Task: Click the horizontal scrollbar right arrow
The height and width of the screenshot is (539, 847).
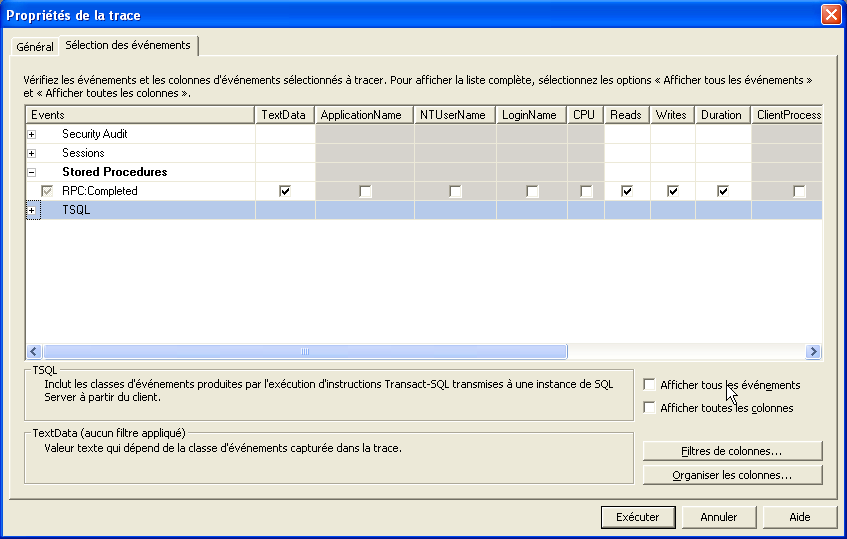Action: tap(814, 352)
